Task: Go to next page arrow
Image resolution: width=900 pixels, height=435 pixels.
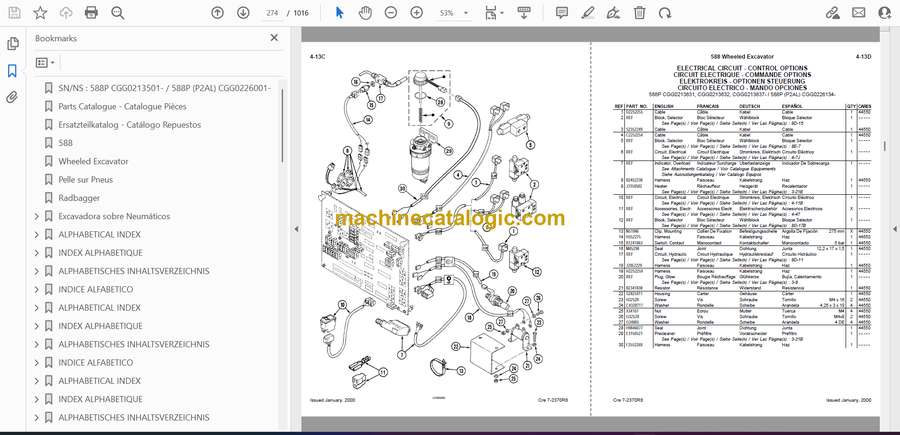Action: coord(243,13)
